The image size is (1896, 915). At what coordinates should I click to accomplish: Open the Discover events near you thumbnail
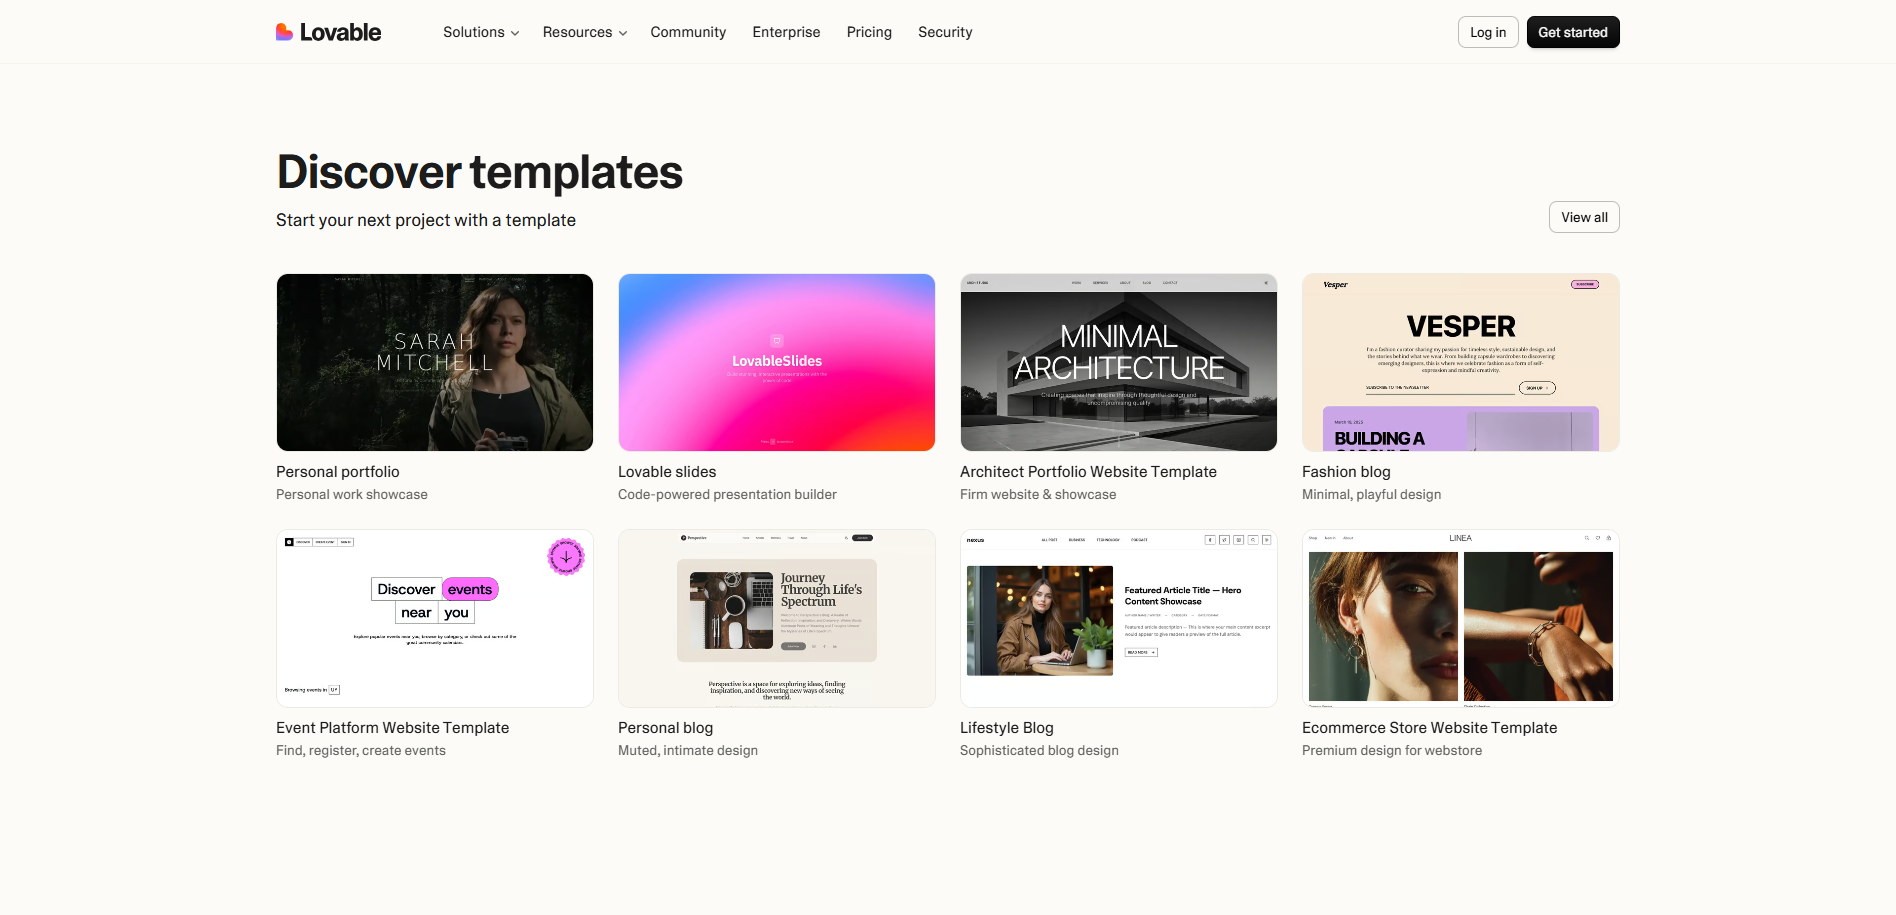pyautogui.click(x=435, y=618)
